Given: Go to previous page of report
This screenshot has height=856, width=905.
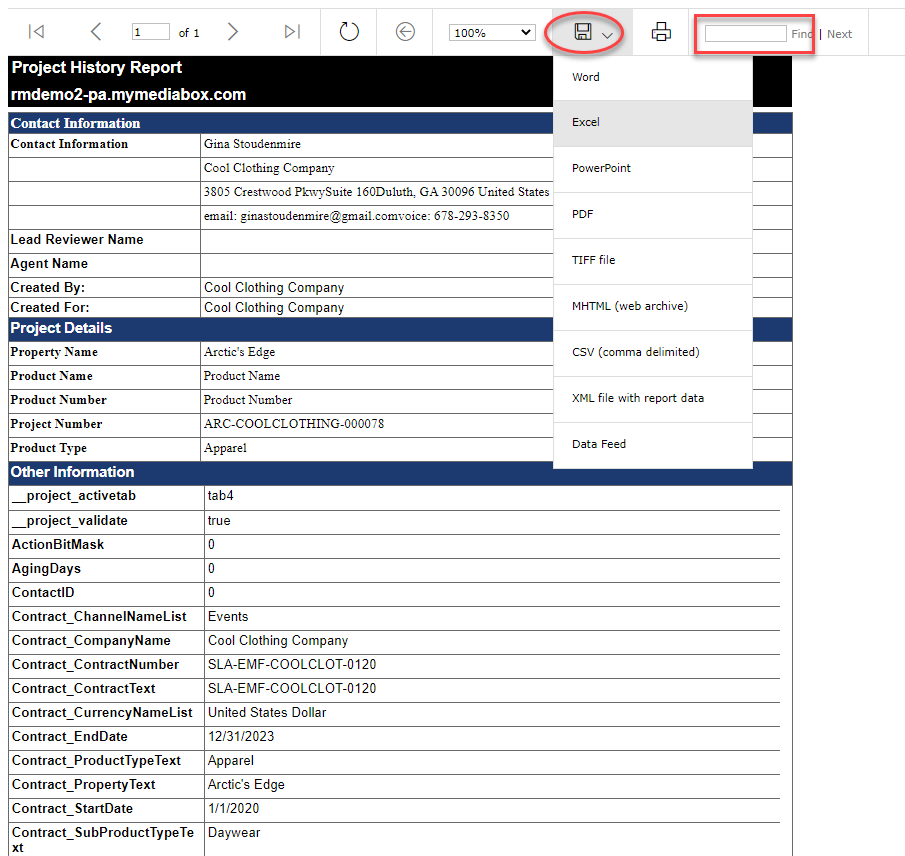Looking at the screenshot, I should pos(96,31).
